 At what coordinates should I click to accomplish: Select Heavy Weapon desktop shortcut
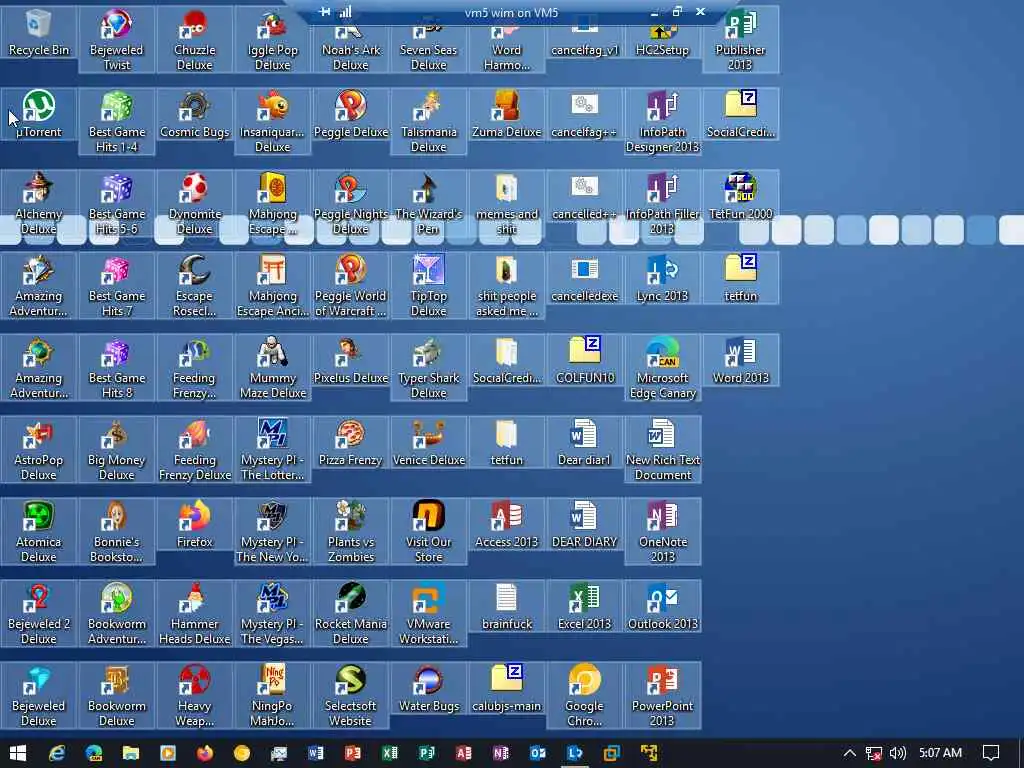195,695
